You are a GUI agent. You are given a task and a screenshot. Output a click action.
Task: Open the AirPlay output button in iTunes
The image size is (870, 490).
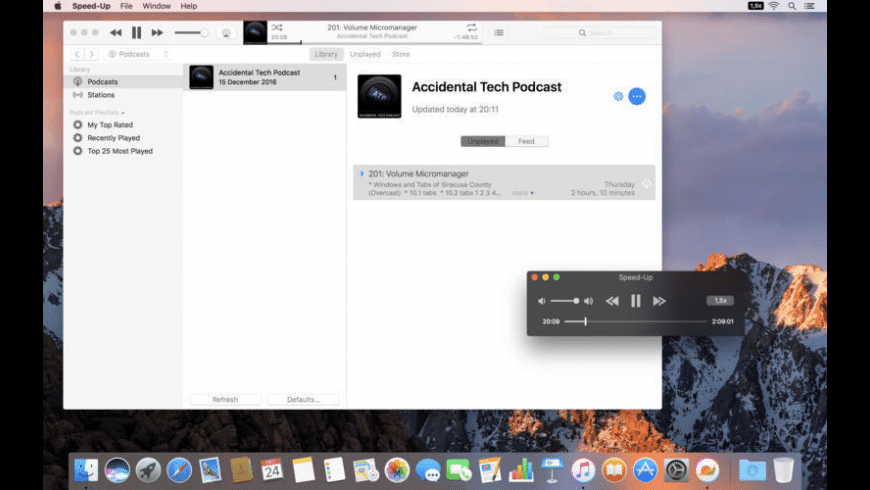point(226,33)
